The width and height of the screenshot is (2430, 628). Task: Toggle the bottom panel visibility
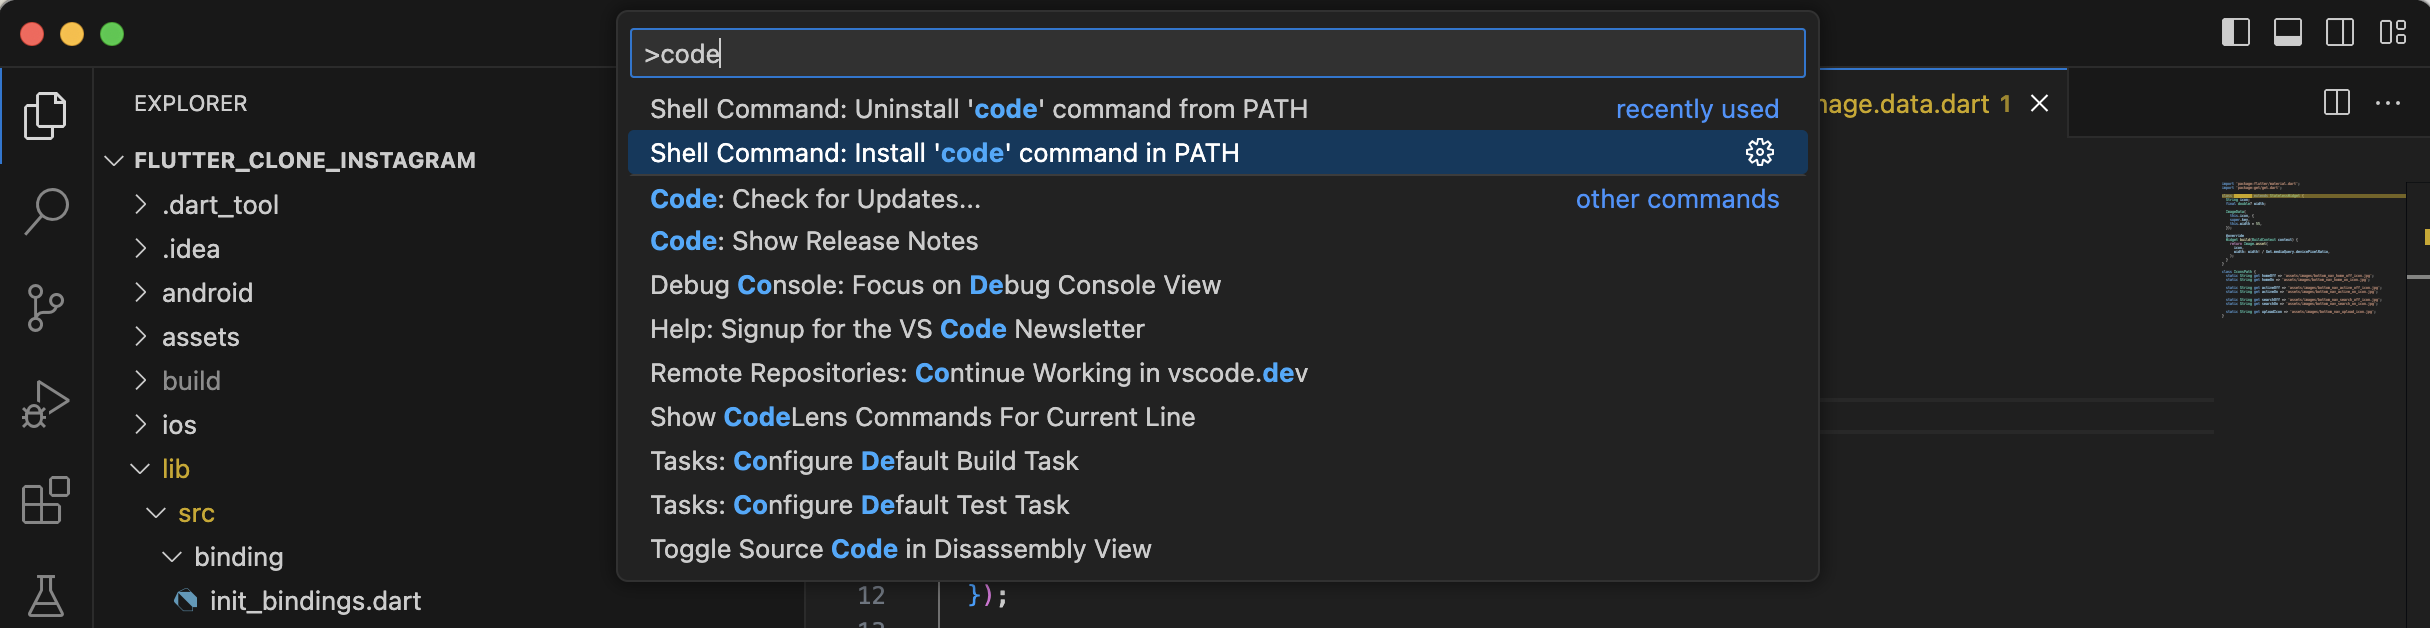(x=2288, y=33)
